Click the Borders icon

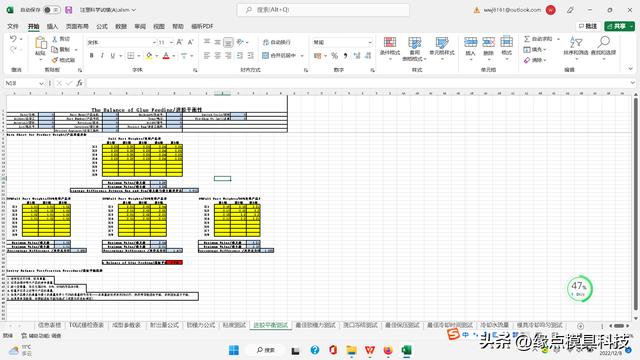(x=131, y=56)
